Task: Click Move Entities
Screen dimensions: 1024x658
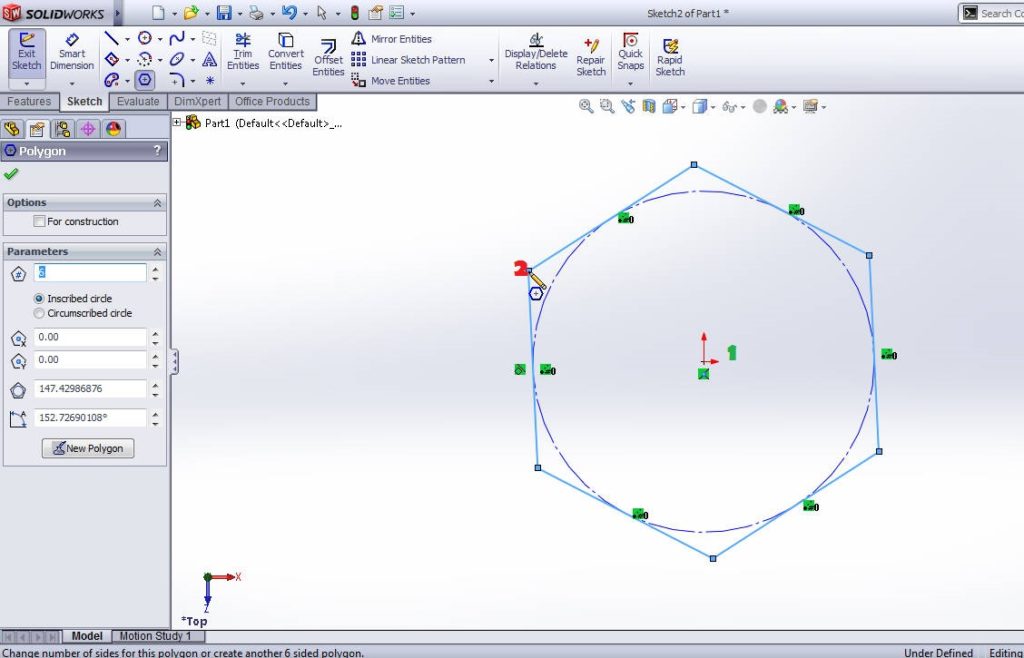Action: point(391,81)
